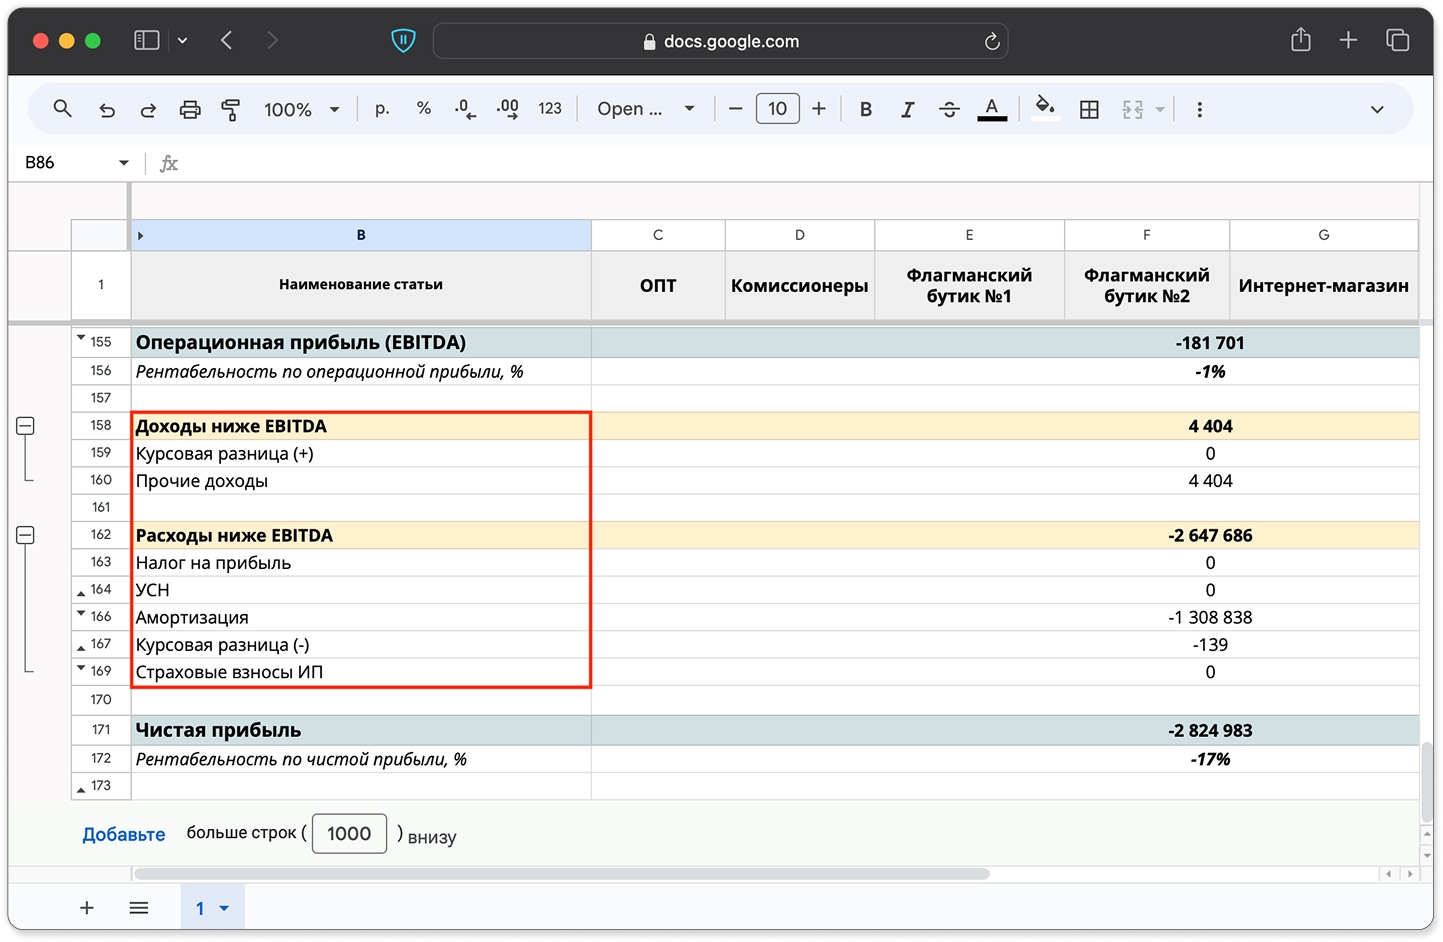Collapse the row group at row 158
1443x942 pixels.
[x=26, y=426]
